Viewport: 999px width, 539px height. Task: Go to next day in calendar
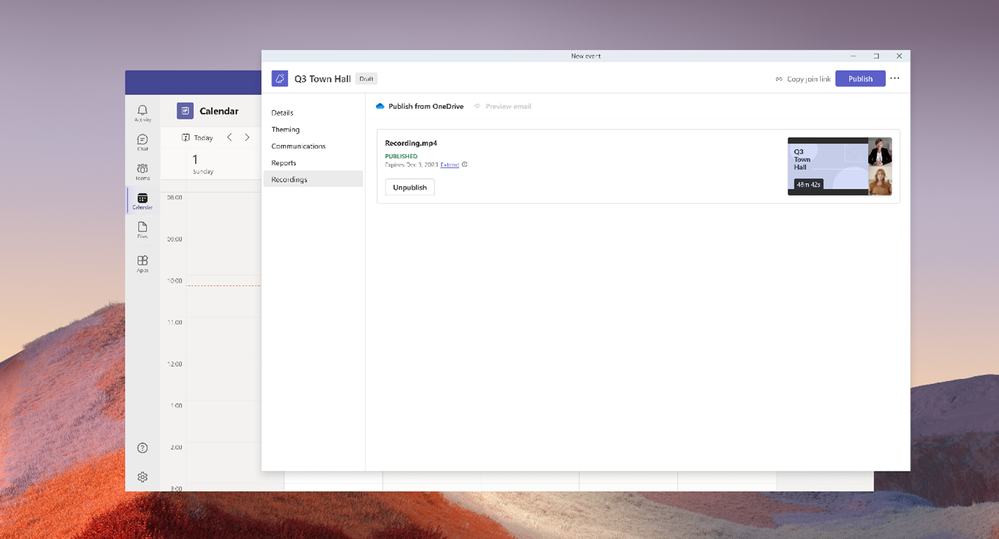[x=247, y=138]
